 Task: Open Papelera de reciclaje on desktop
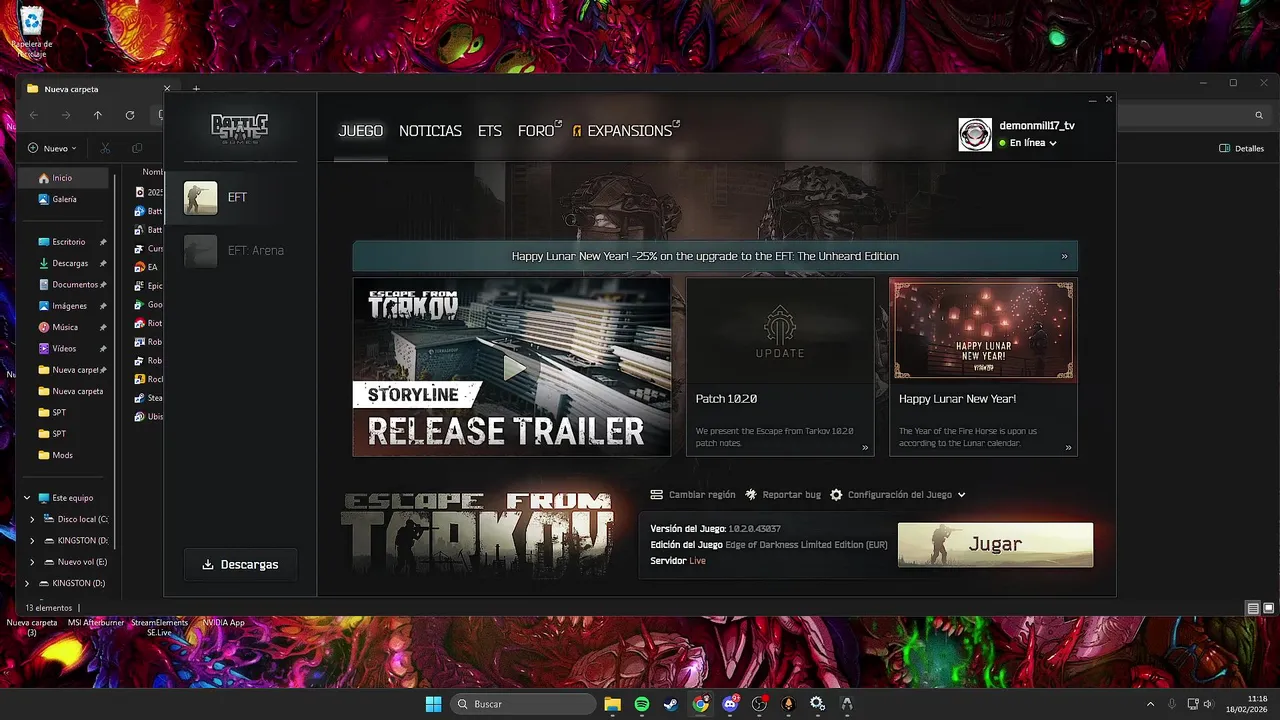coord(32,30)
